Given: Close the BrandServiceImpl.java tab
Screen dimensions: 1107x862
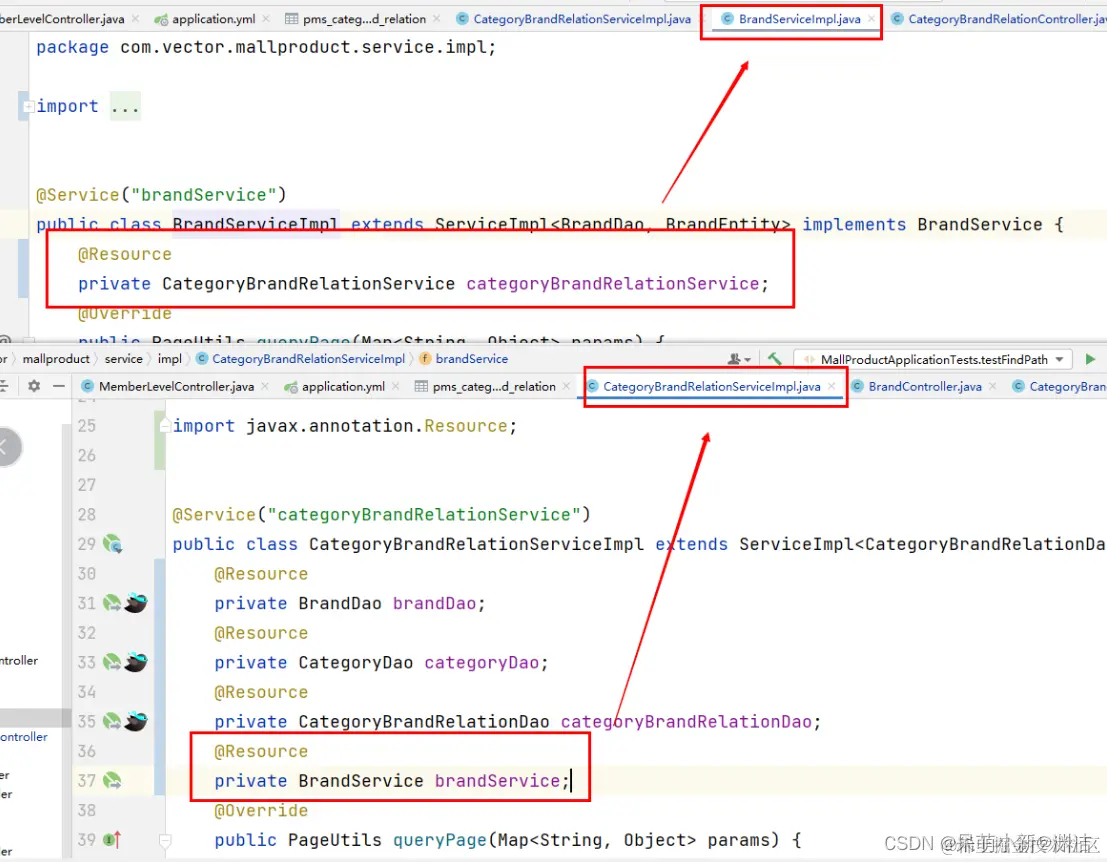Looking at the screenshot, I should (872, 19).
